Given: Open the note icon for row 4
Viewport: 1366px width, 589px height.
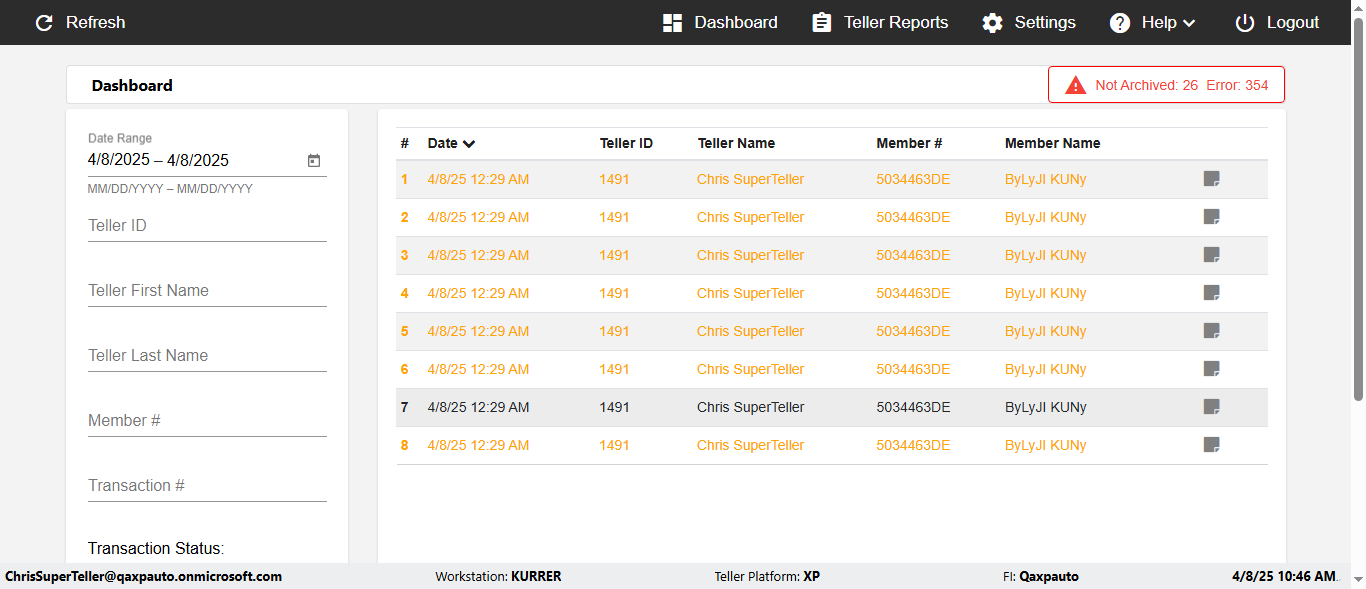Looking at the screenshot, I should point(1211,293).
